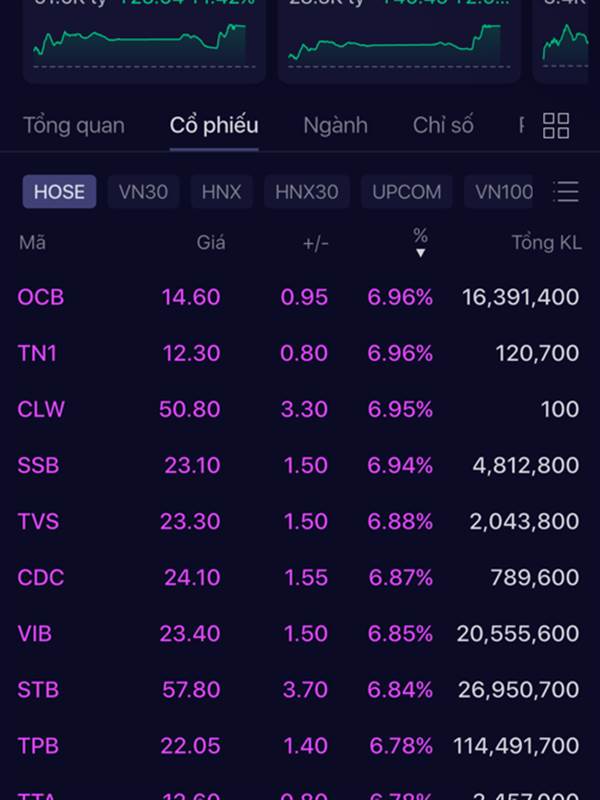Switch to the Ngành tab
The image size is (600, 800).
[335, 126]
